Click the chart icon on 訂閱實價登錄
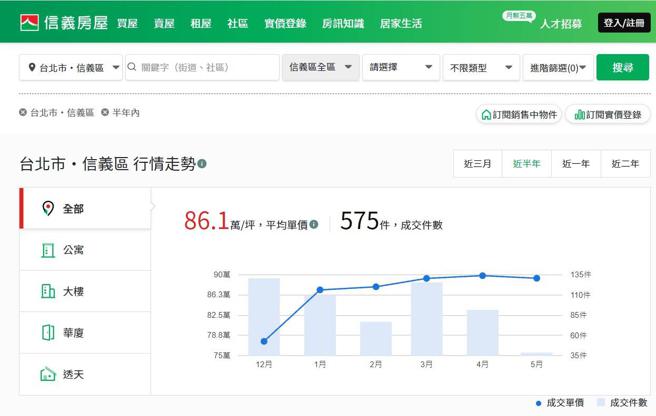The width and height of the screenshot is (656, 416). (x=579, y=114)
